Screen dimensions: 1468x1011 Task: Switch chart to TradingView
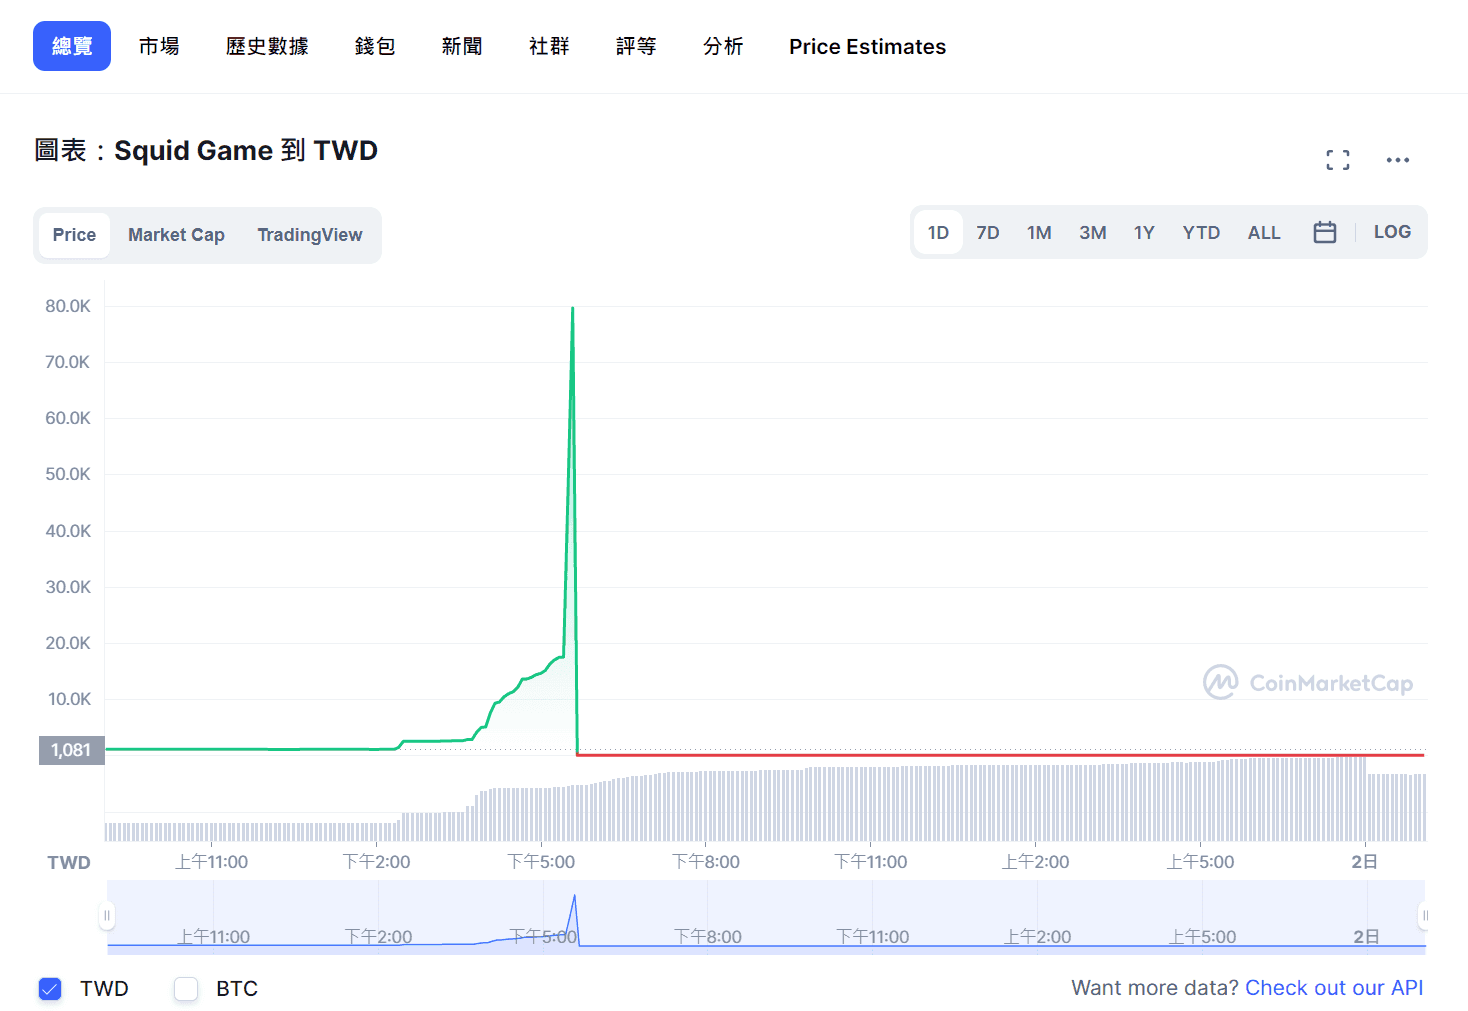tap(310, 235)
